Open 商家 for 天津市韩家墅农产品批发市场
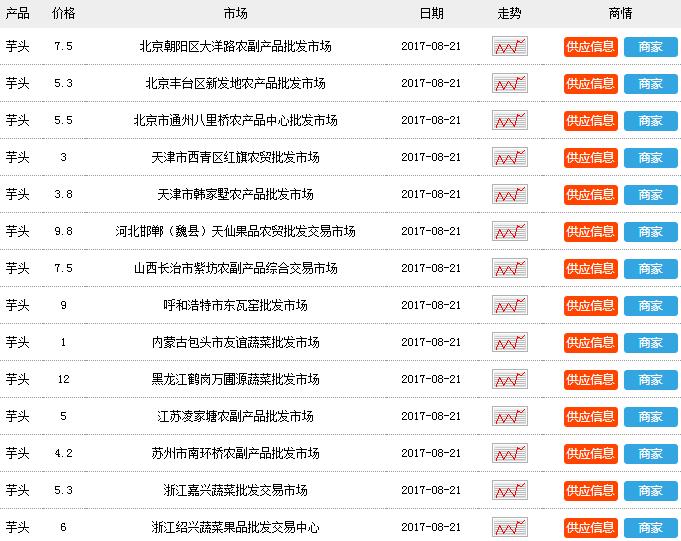This screenshot has height=541, width=681. click(x=650, y=195)
